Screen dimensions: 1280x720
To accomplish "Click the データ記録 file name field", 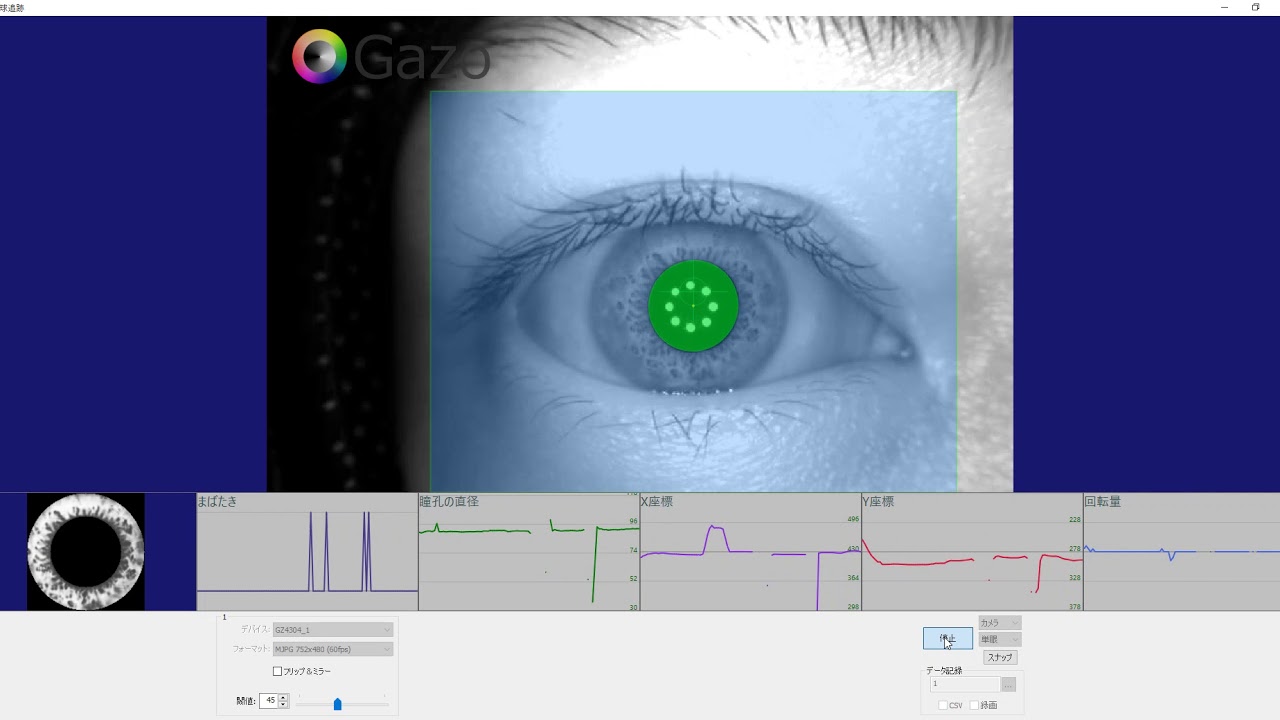I will (x=965, y=684).
